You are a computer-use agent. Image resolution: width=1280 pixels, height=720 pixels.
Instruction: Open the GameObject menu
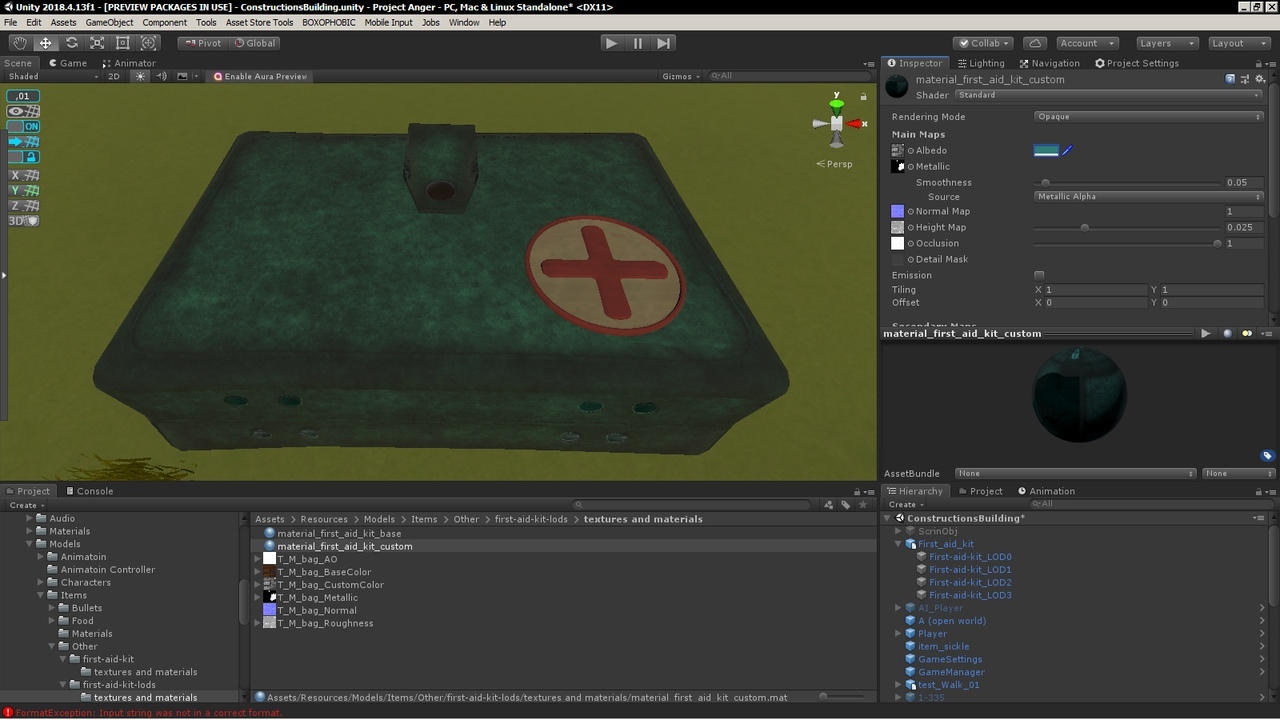tap(109, 22)
